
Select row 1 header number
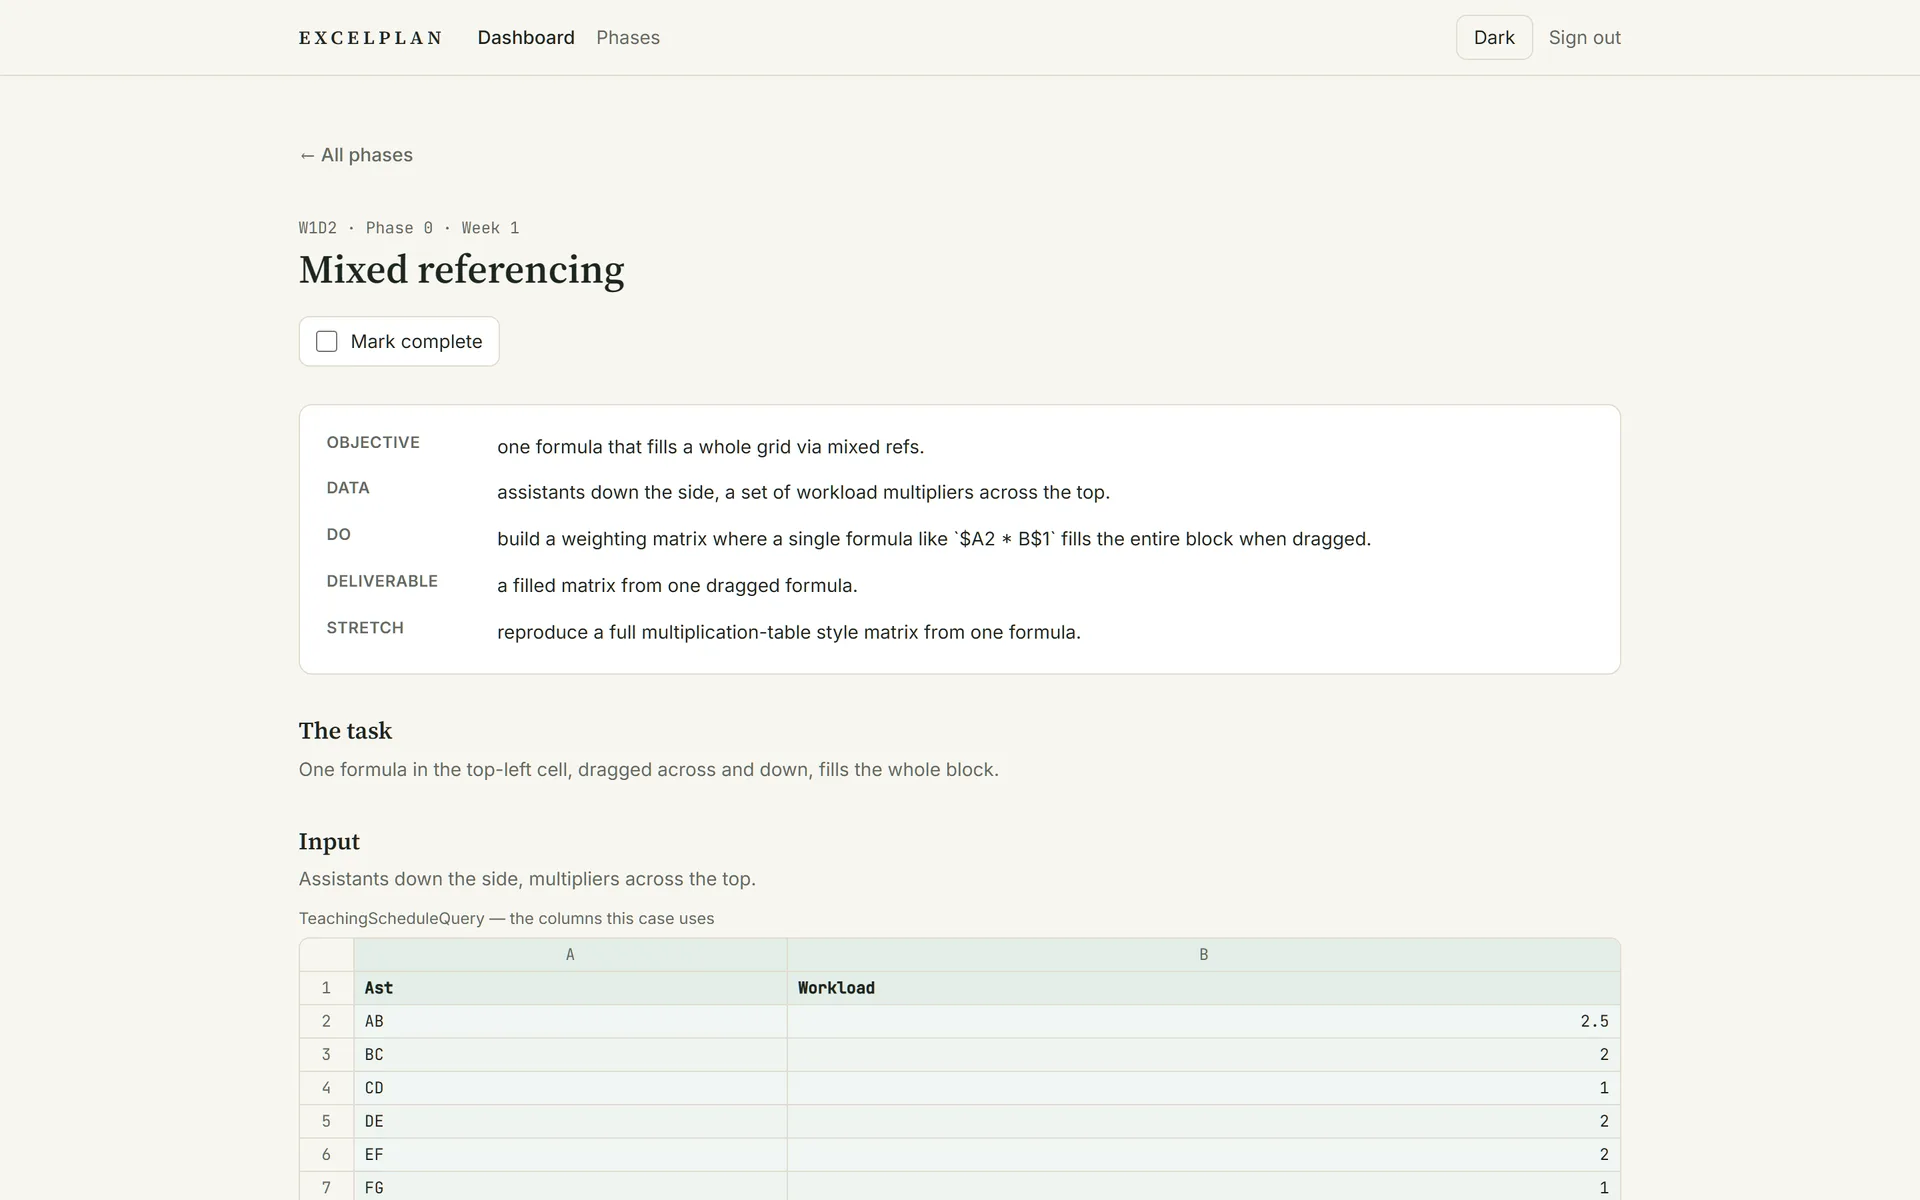tap(326, 988)
